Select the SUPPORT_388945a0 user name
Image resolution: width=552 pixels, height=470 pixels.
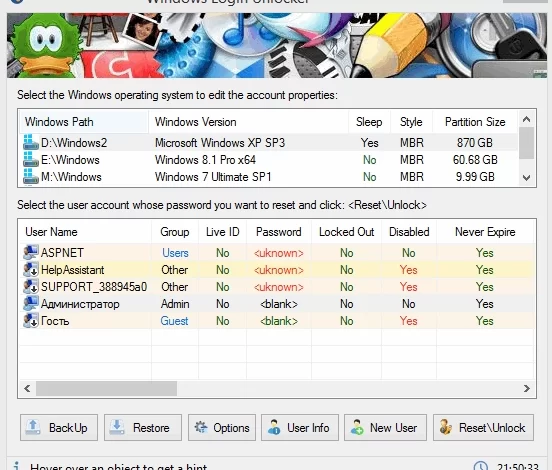[94, 287]
